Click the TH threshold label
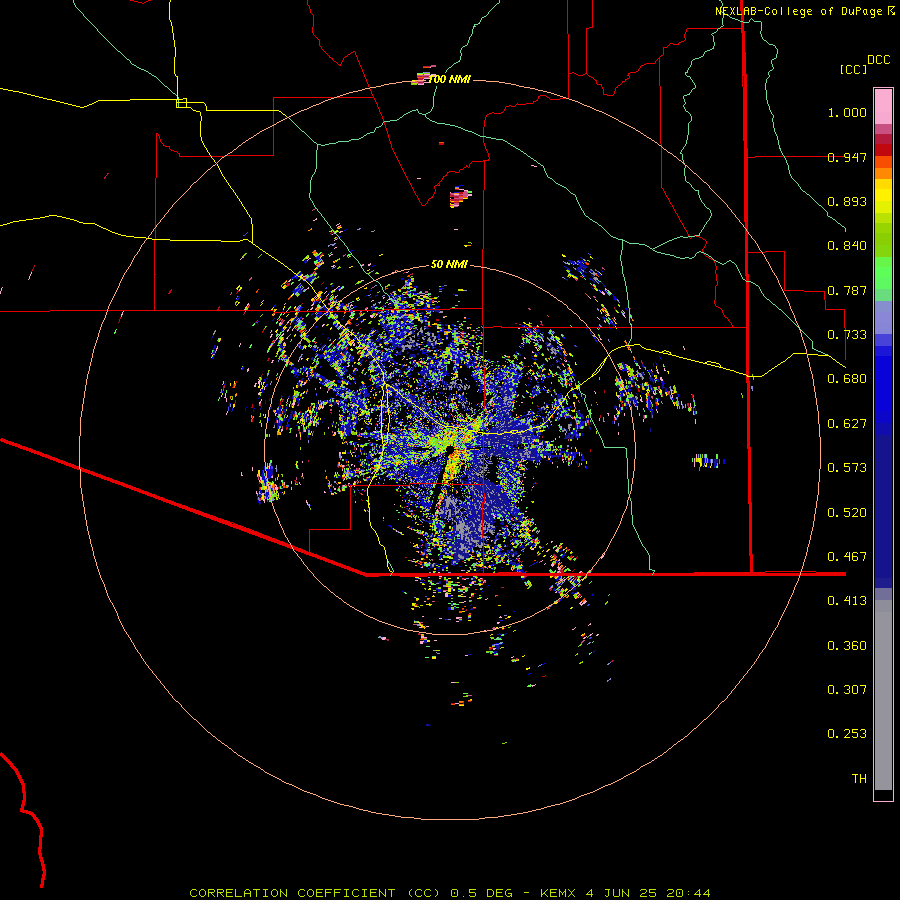Viewport: 900px width, 900px height. tap(859, 779)
